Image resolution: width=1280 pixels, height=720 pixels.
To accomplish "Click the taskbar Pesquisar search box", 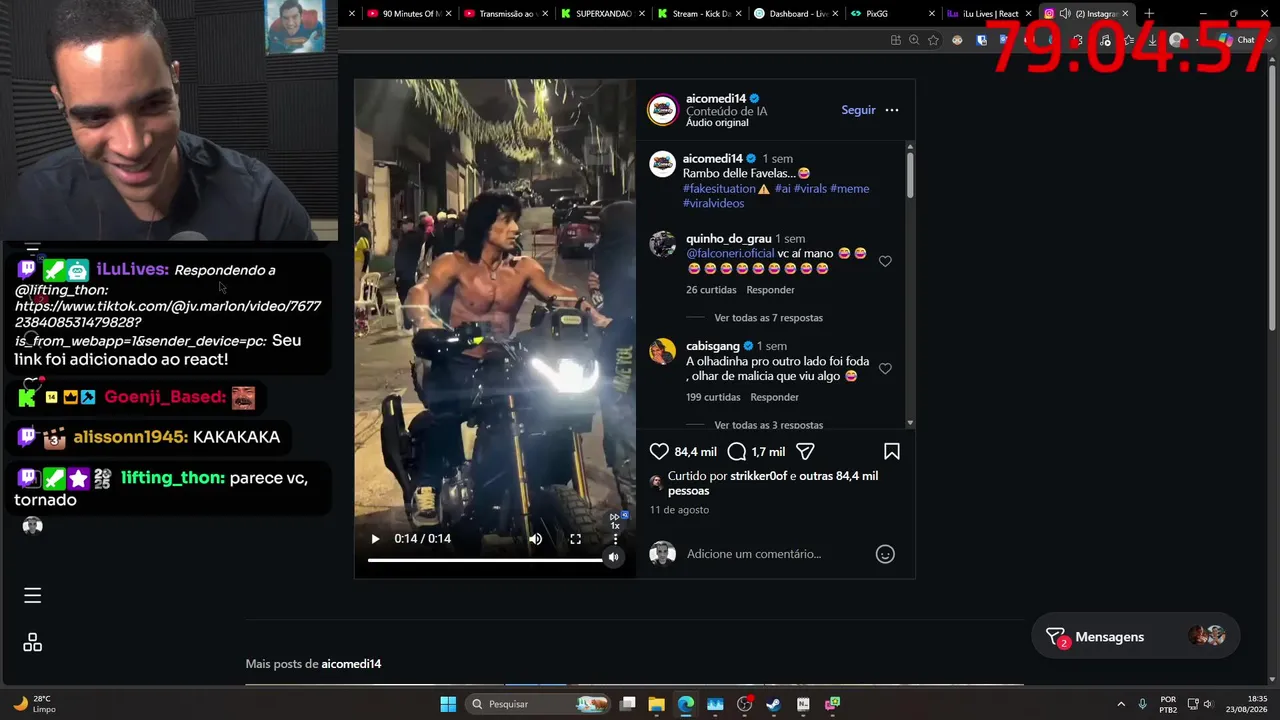I will coord(539,704).
